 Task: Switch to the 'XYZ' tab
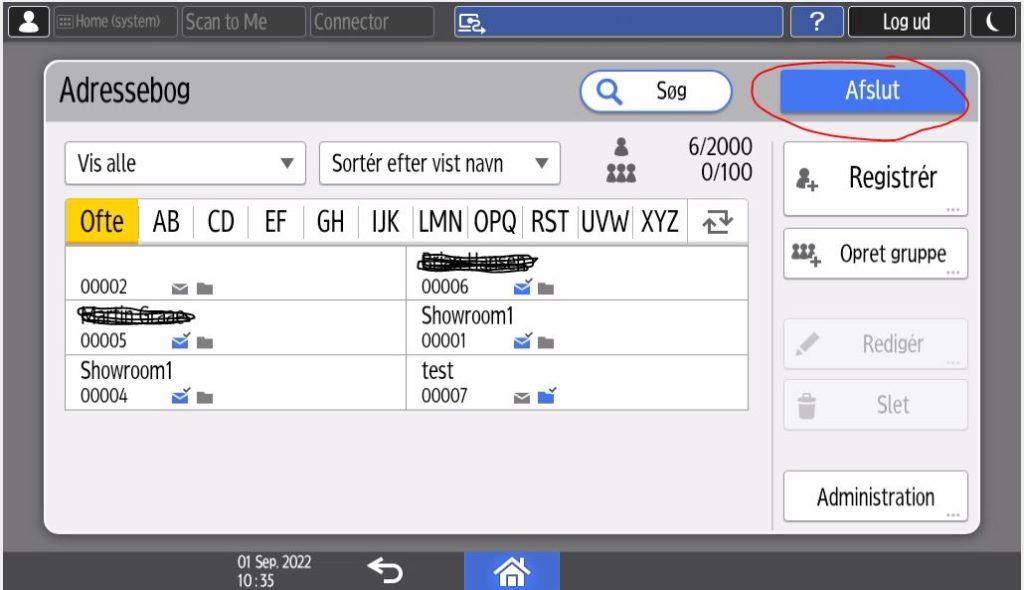click(x=659, y=222)
